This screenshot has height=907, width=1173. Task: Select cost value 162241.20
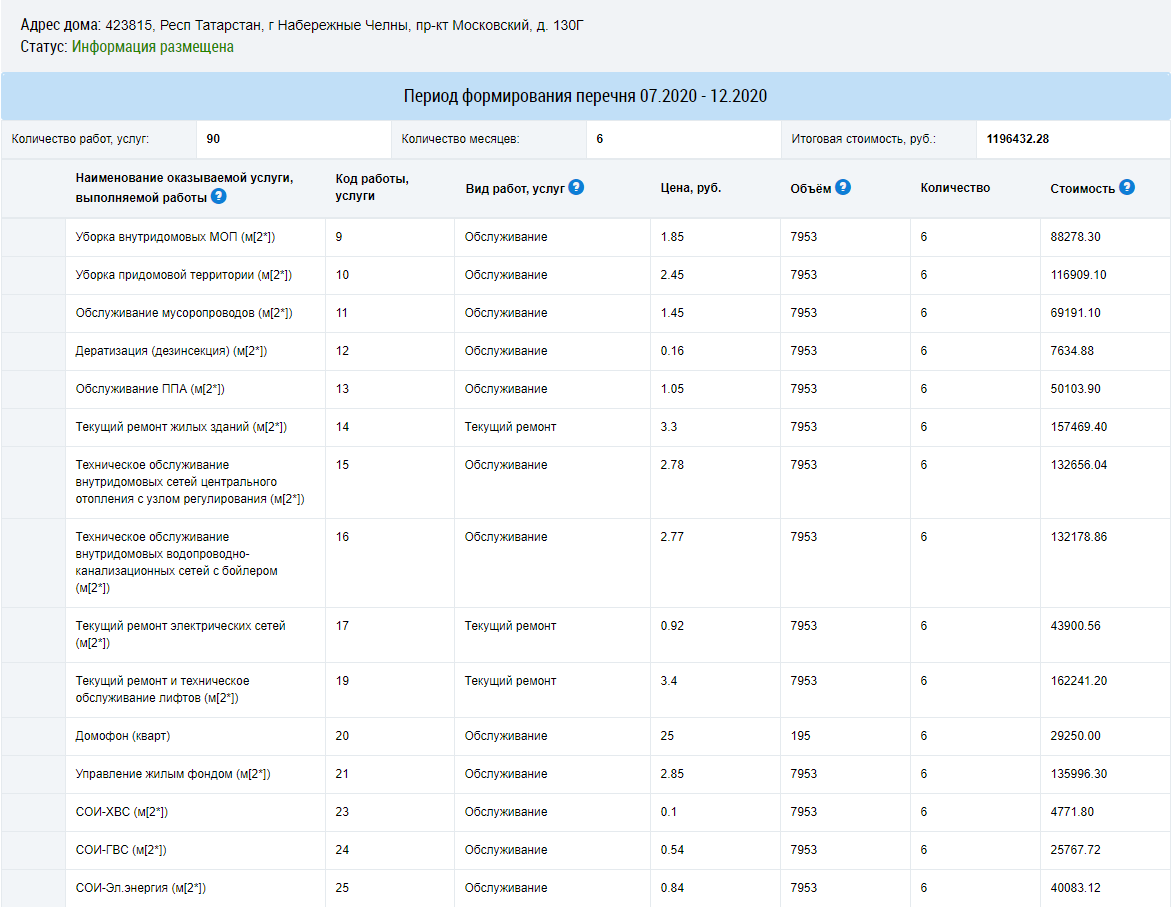1078,681
